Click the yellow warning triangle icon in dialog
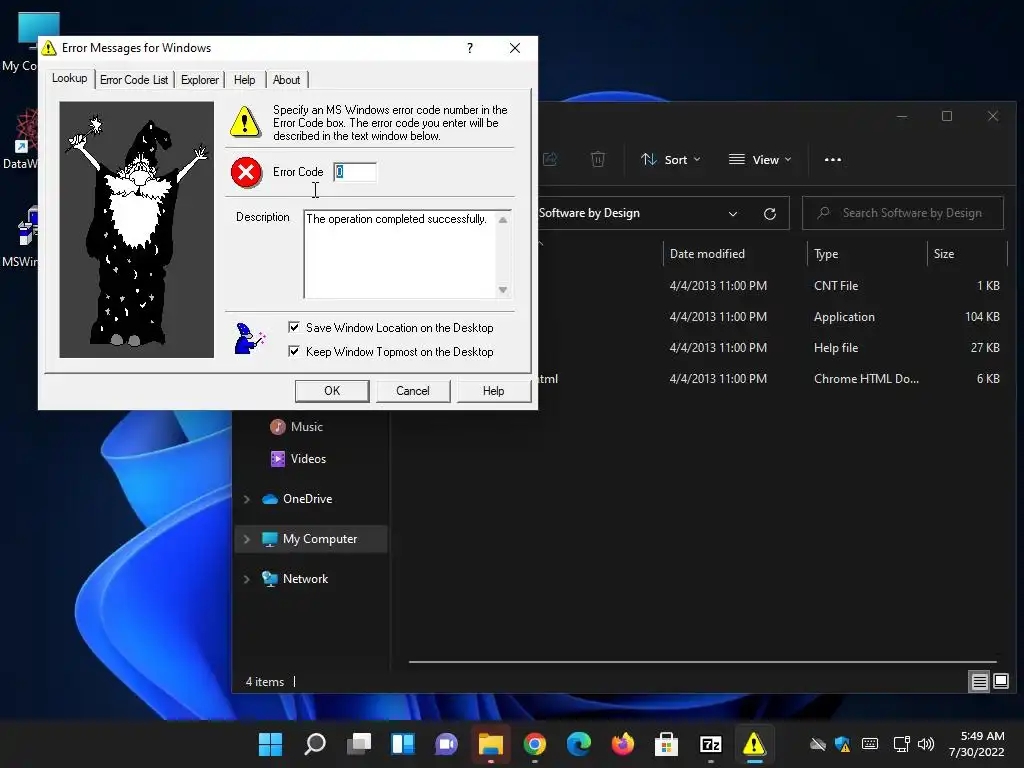This screenshot has height=768, width=1024. [x=245, y=121]
